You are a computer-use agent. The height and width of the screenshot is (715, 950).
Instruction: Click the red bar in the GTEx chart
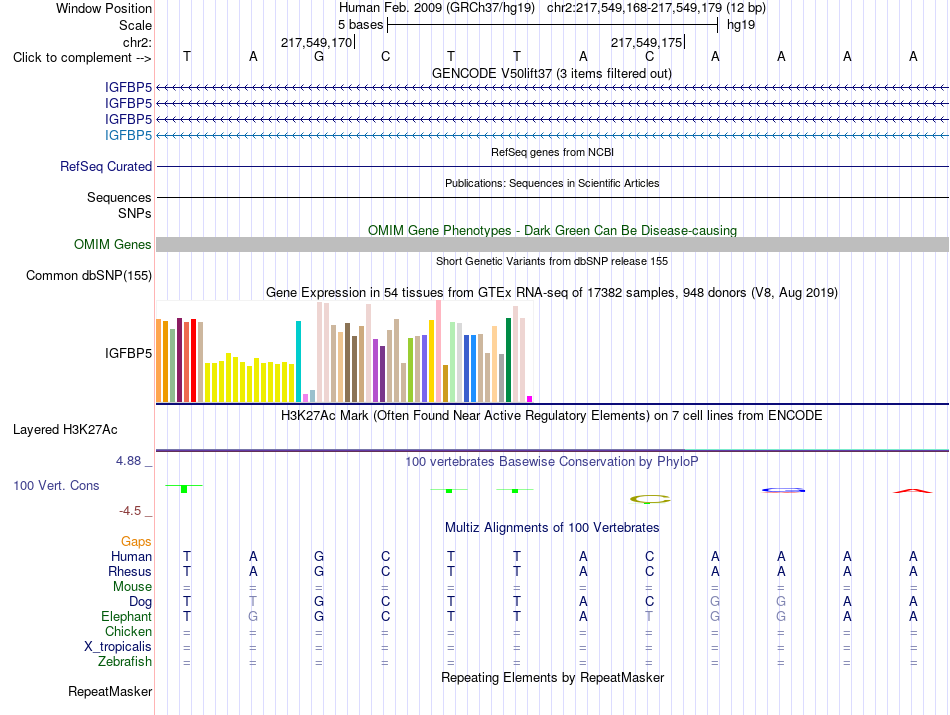(x=193, y=360)
